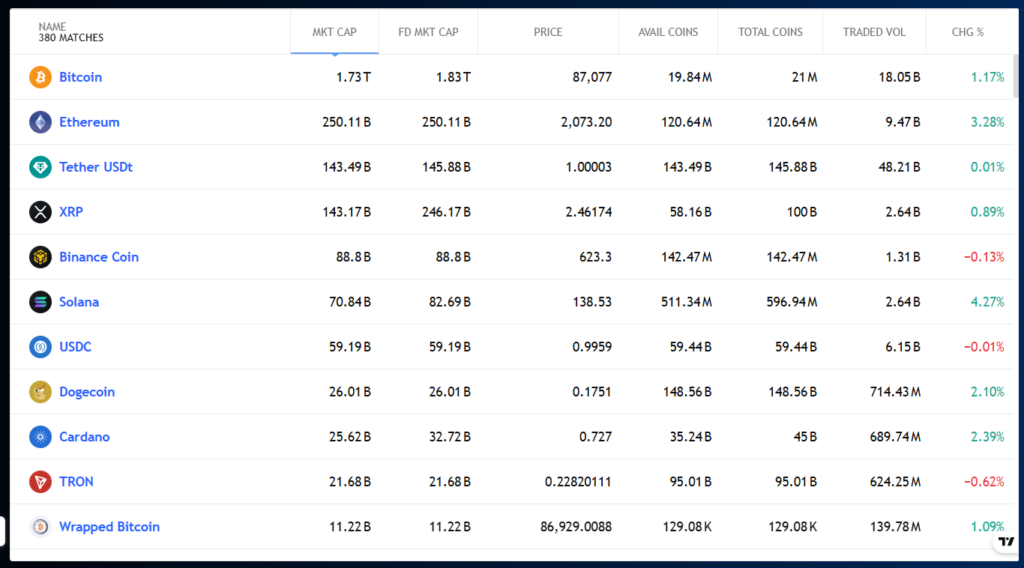Click the Dogecoin logo icon
This screenshot has height=568, width=1024.
click(40, 392)
